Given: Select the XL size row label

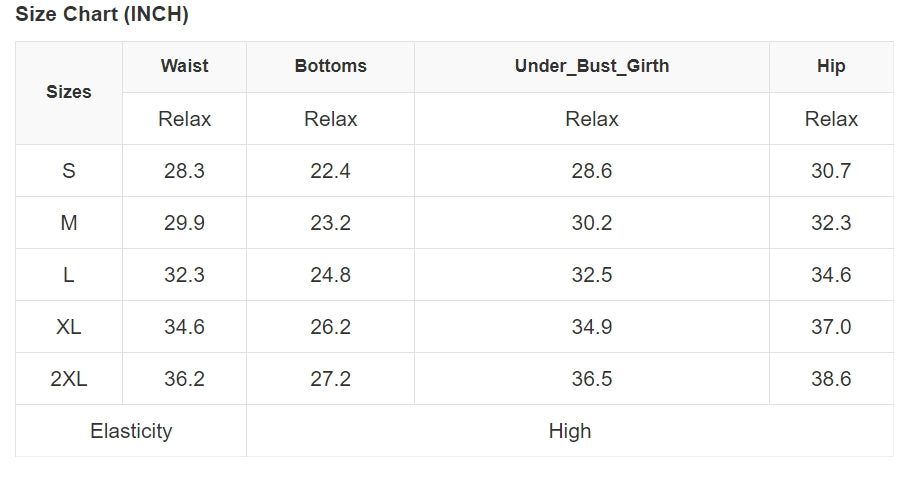Looking at the screenshot, I should [69, 327].
